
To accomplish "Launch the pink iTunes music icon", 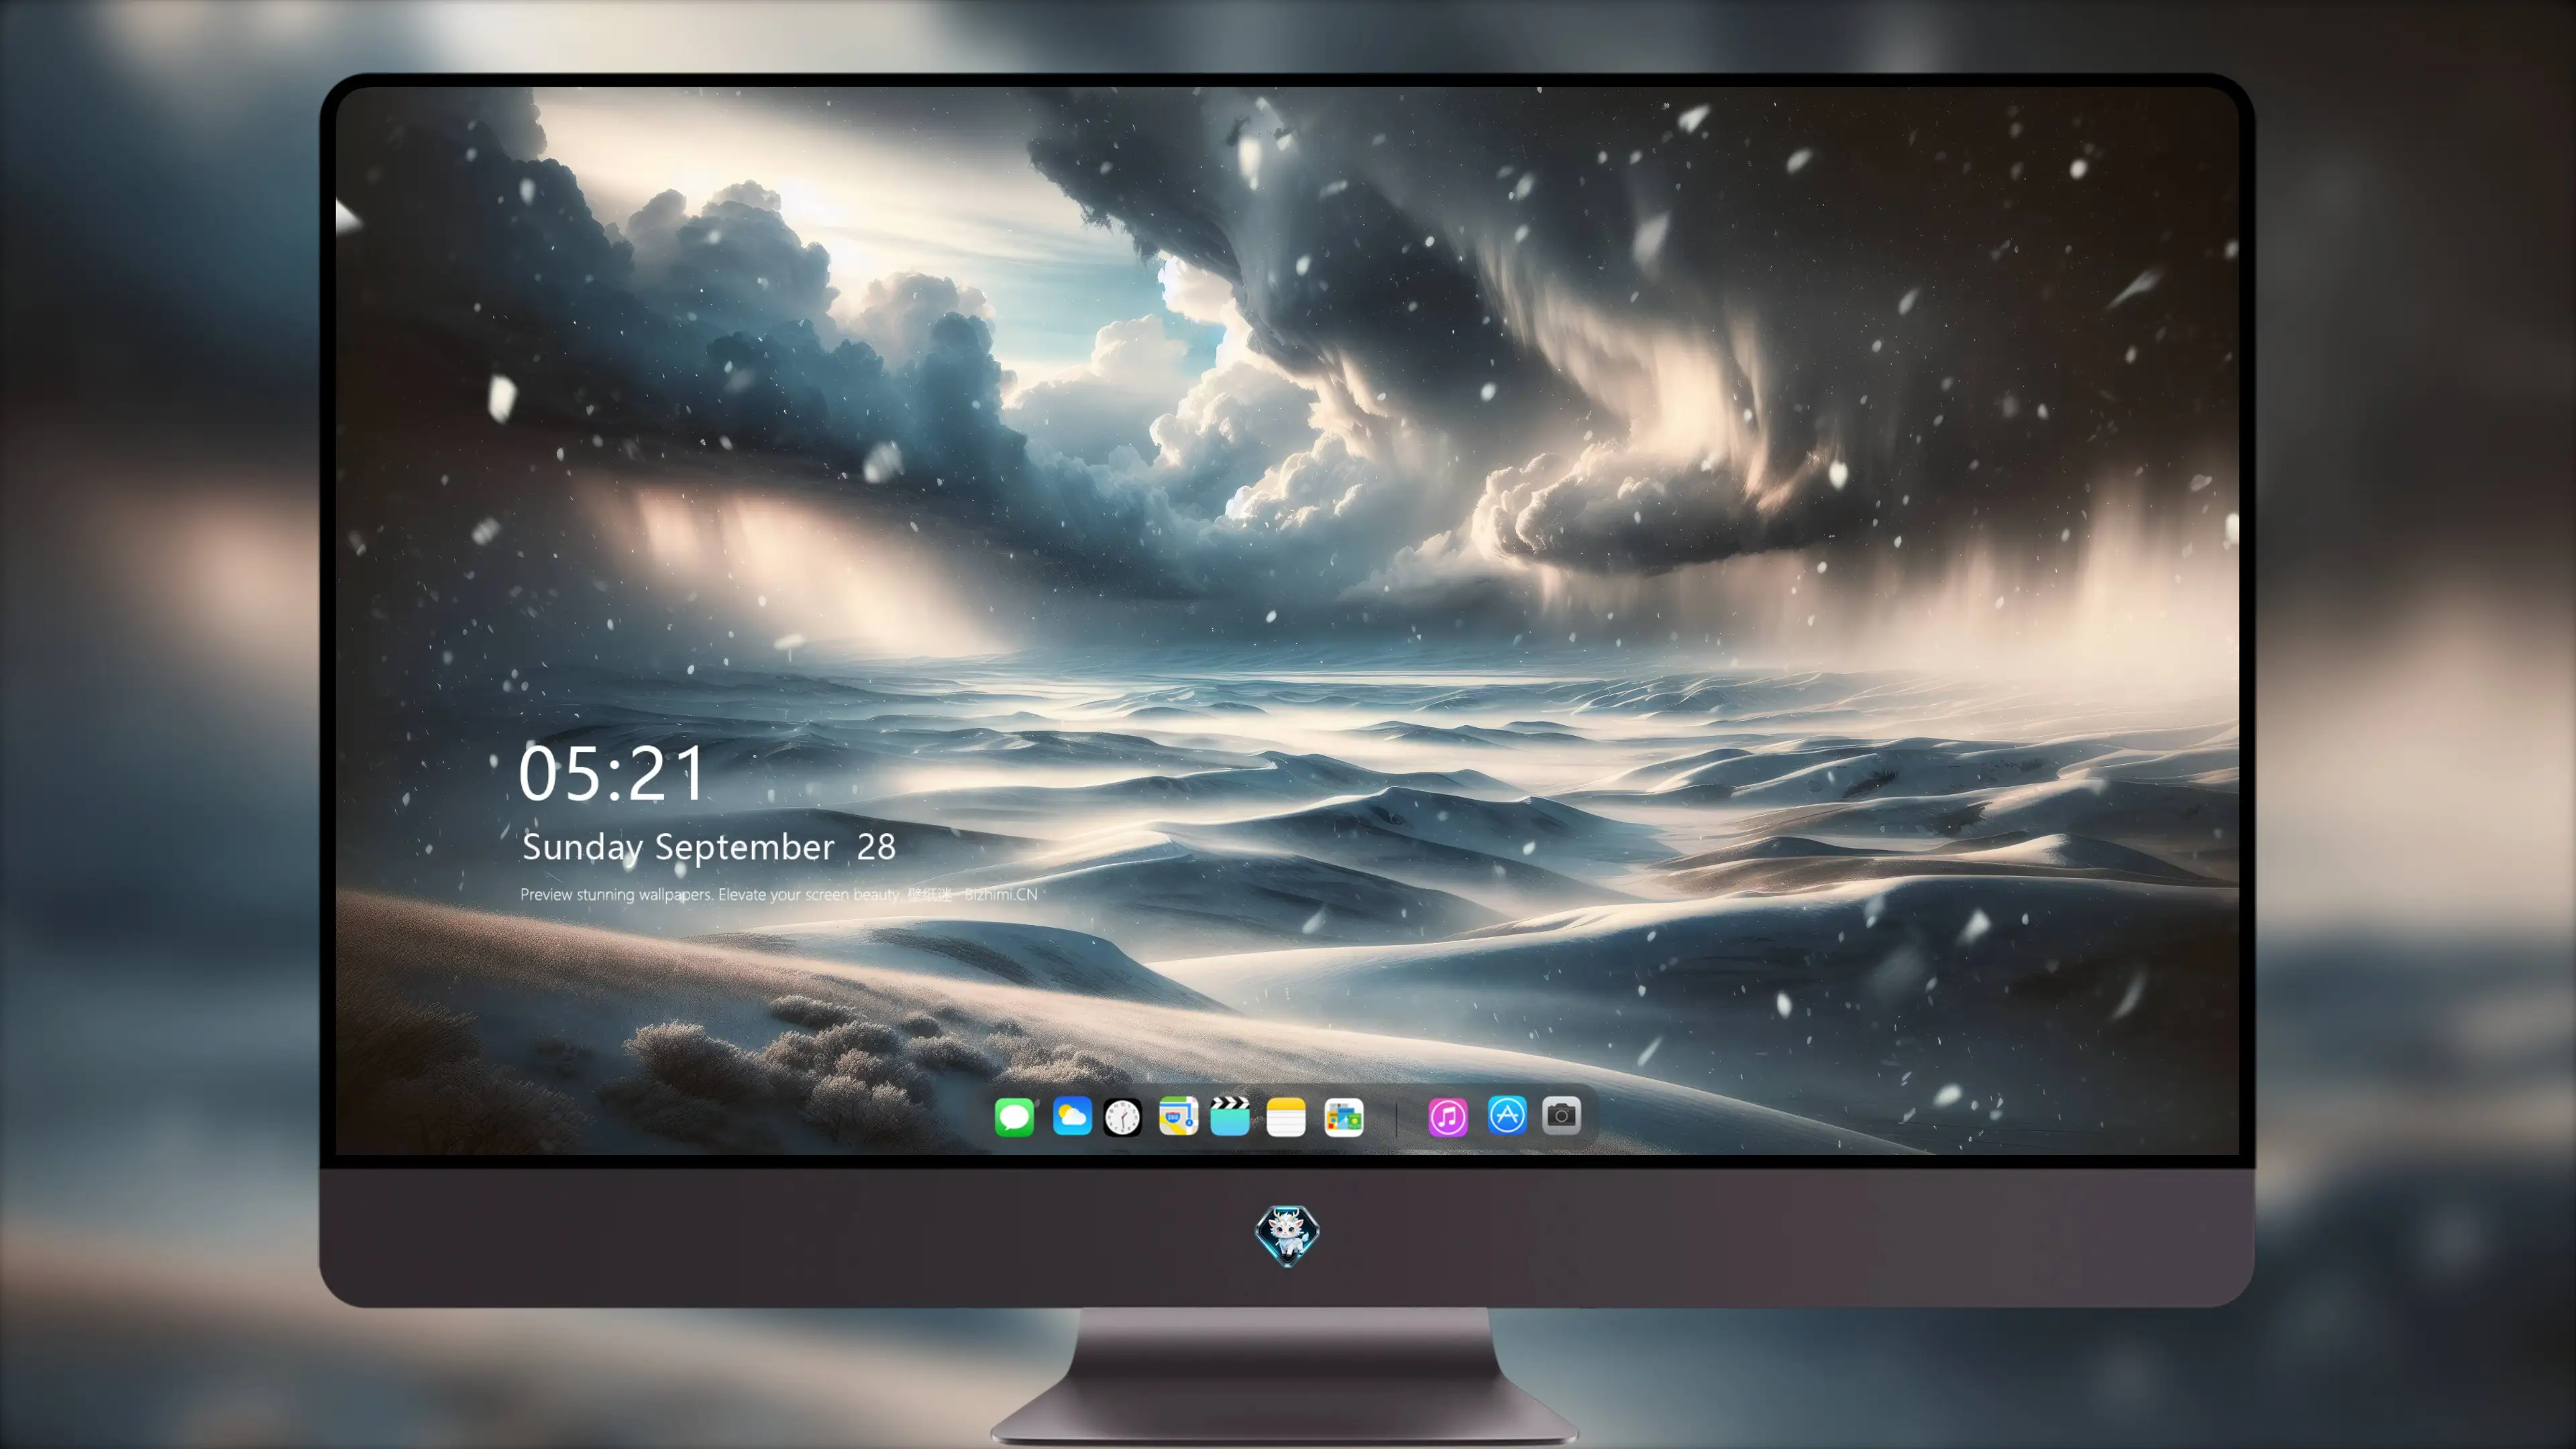I will (x=1448, y=1117).
